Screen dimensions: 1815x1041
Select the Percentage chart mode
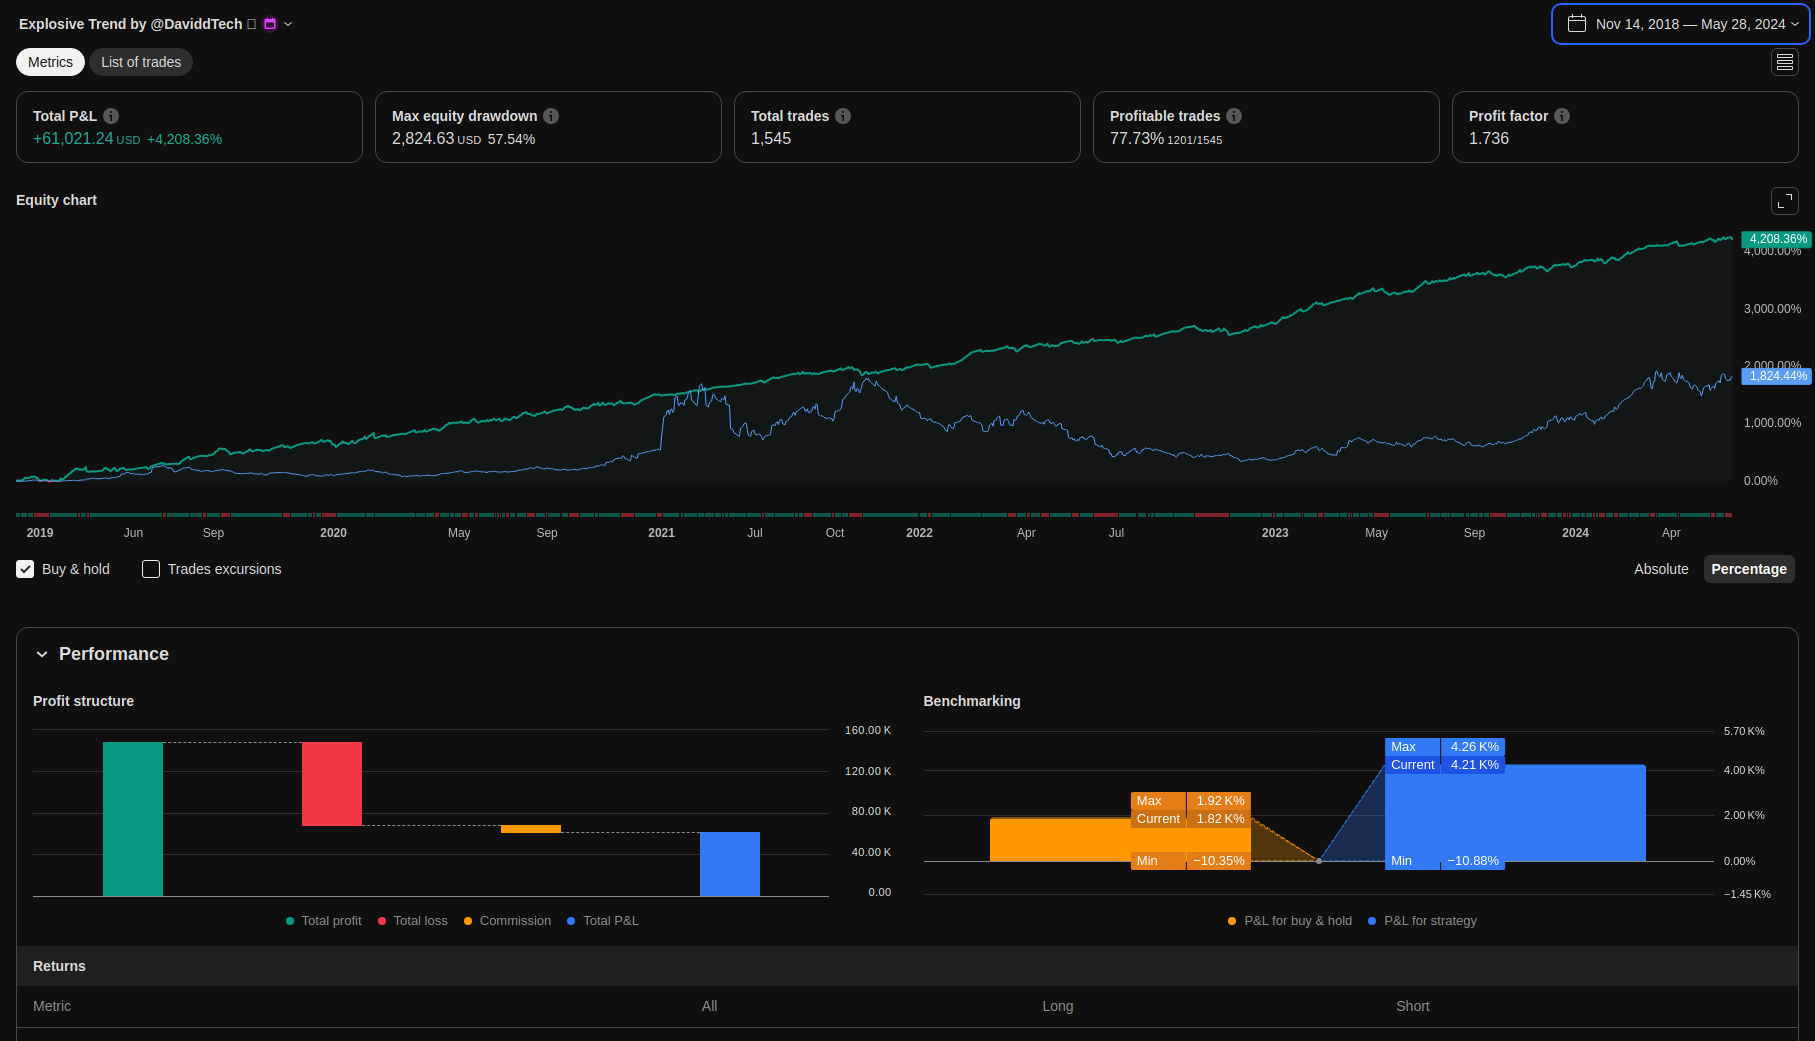(x=1748, y=569)
